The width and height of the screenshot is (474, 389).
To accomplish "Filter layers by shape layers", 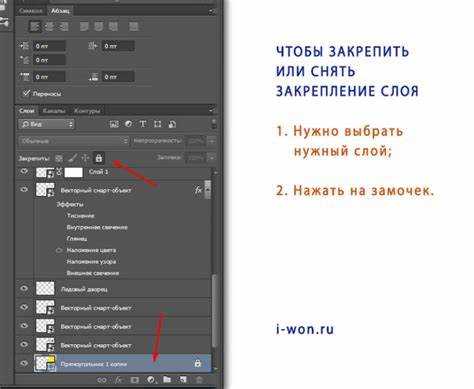I will click(x=157, y=124).
